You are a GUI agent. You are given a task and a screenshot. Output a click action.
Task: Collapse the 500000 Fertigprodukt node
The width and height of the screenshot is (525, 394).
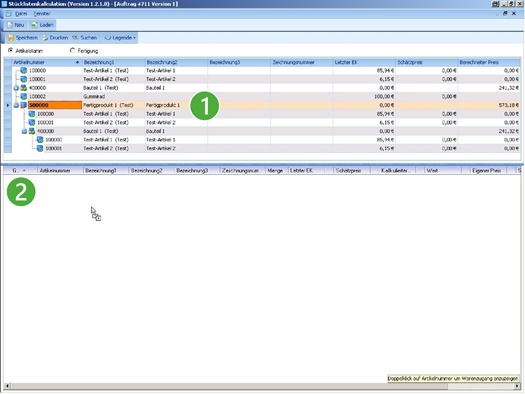pyautogui.click(x=16, y=105)
